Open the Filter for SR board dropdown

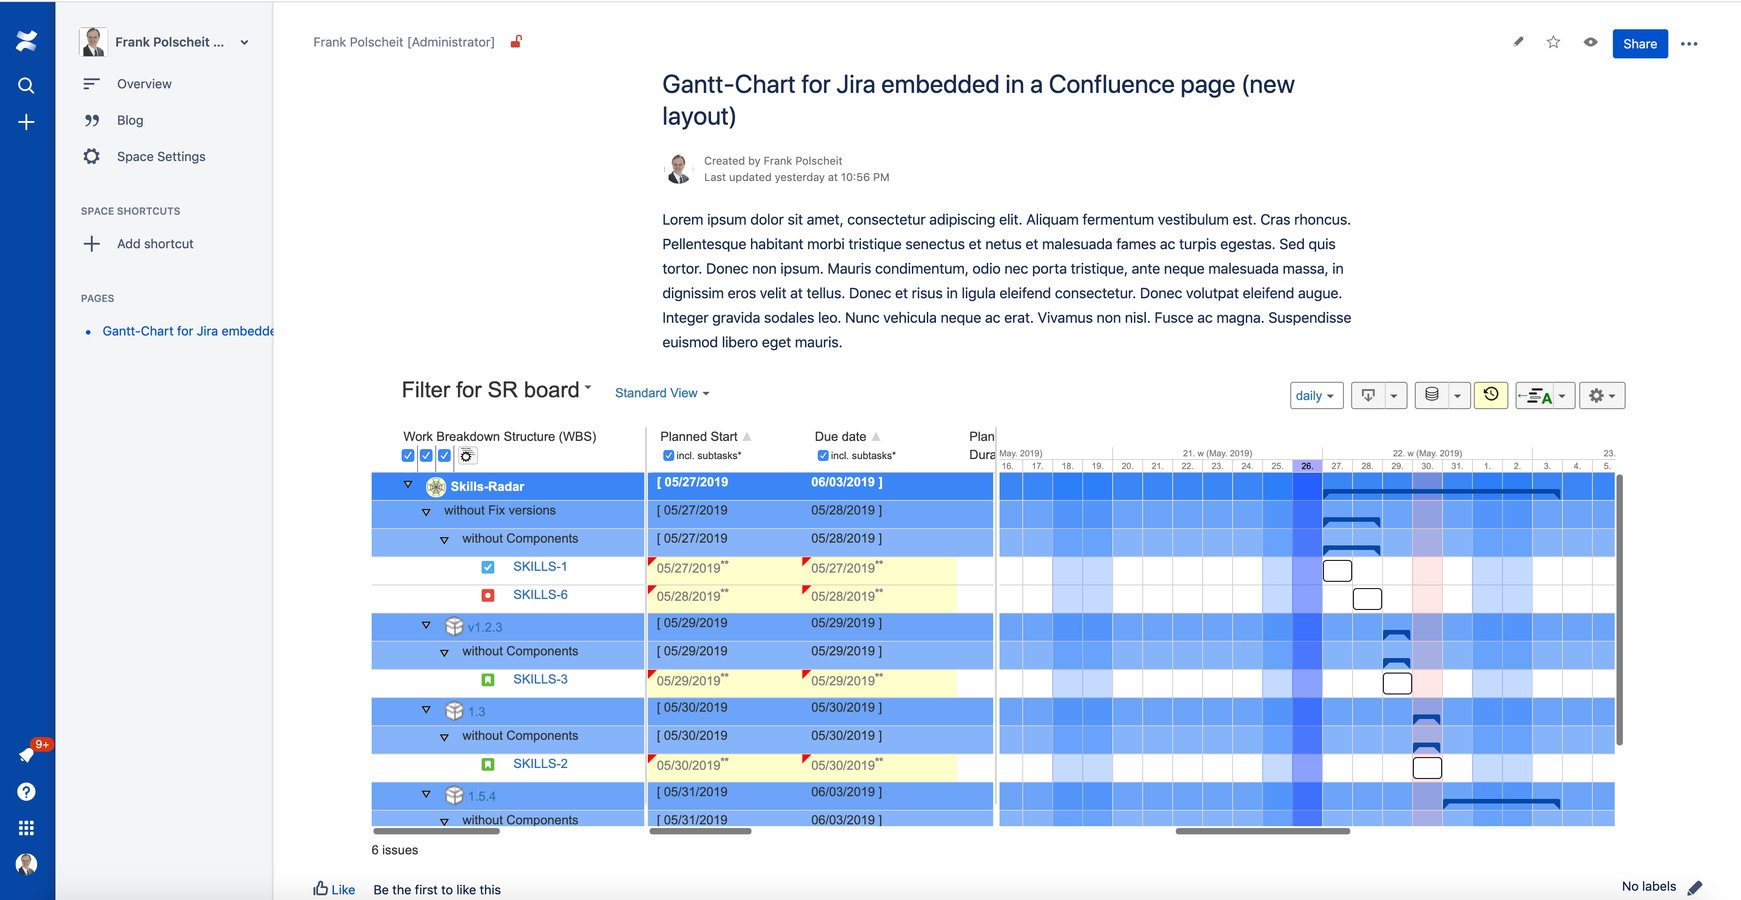tap(496, 390)
